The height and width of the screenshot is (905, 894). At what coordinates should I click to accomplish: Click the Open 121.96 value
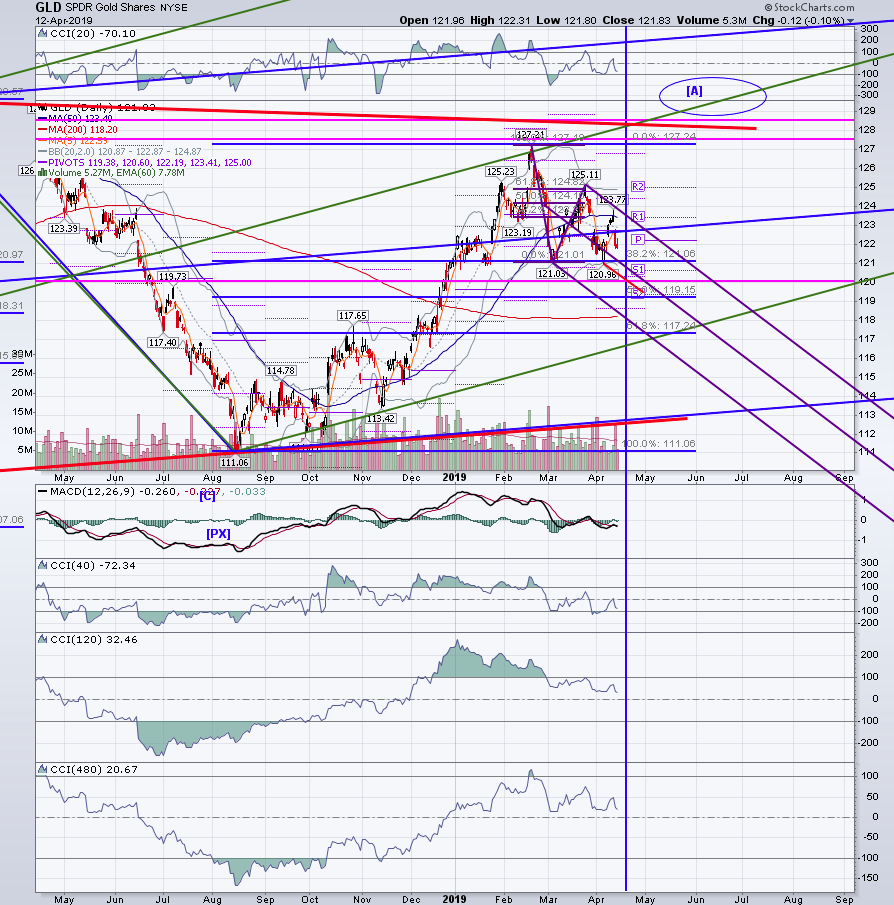coord(432,20)
